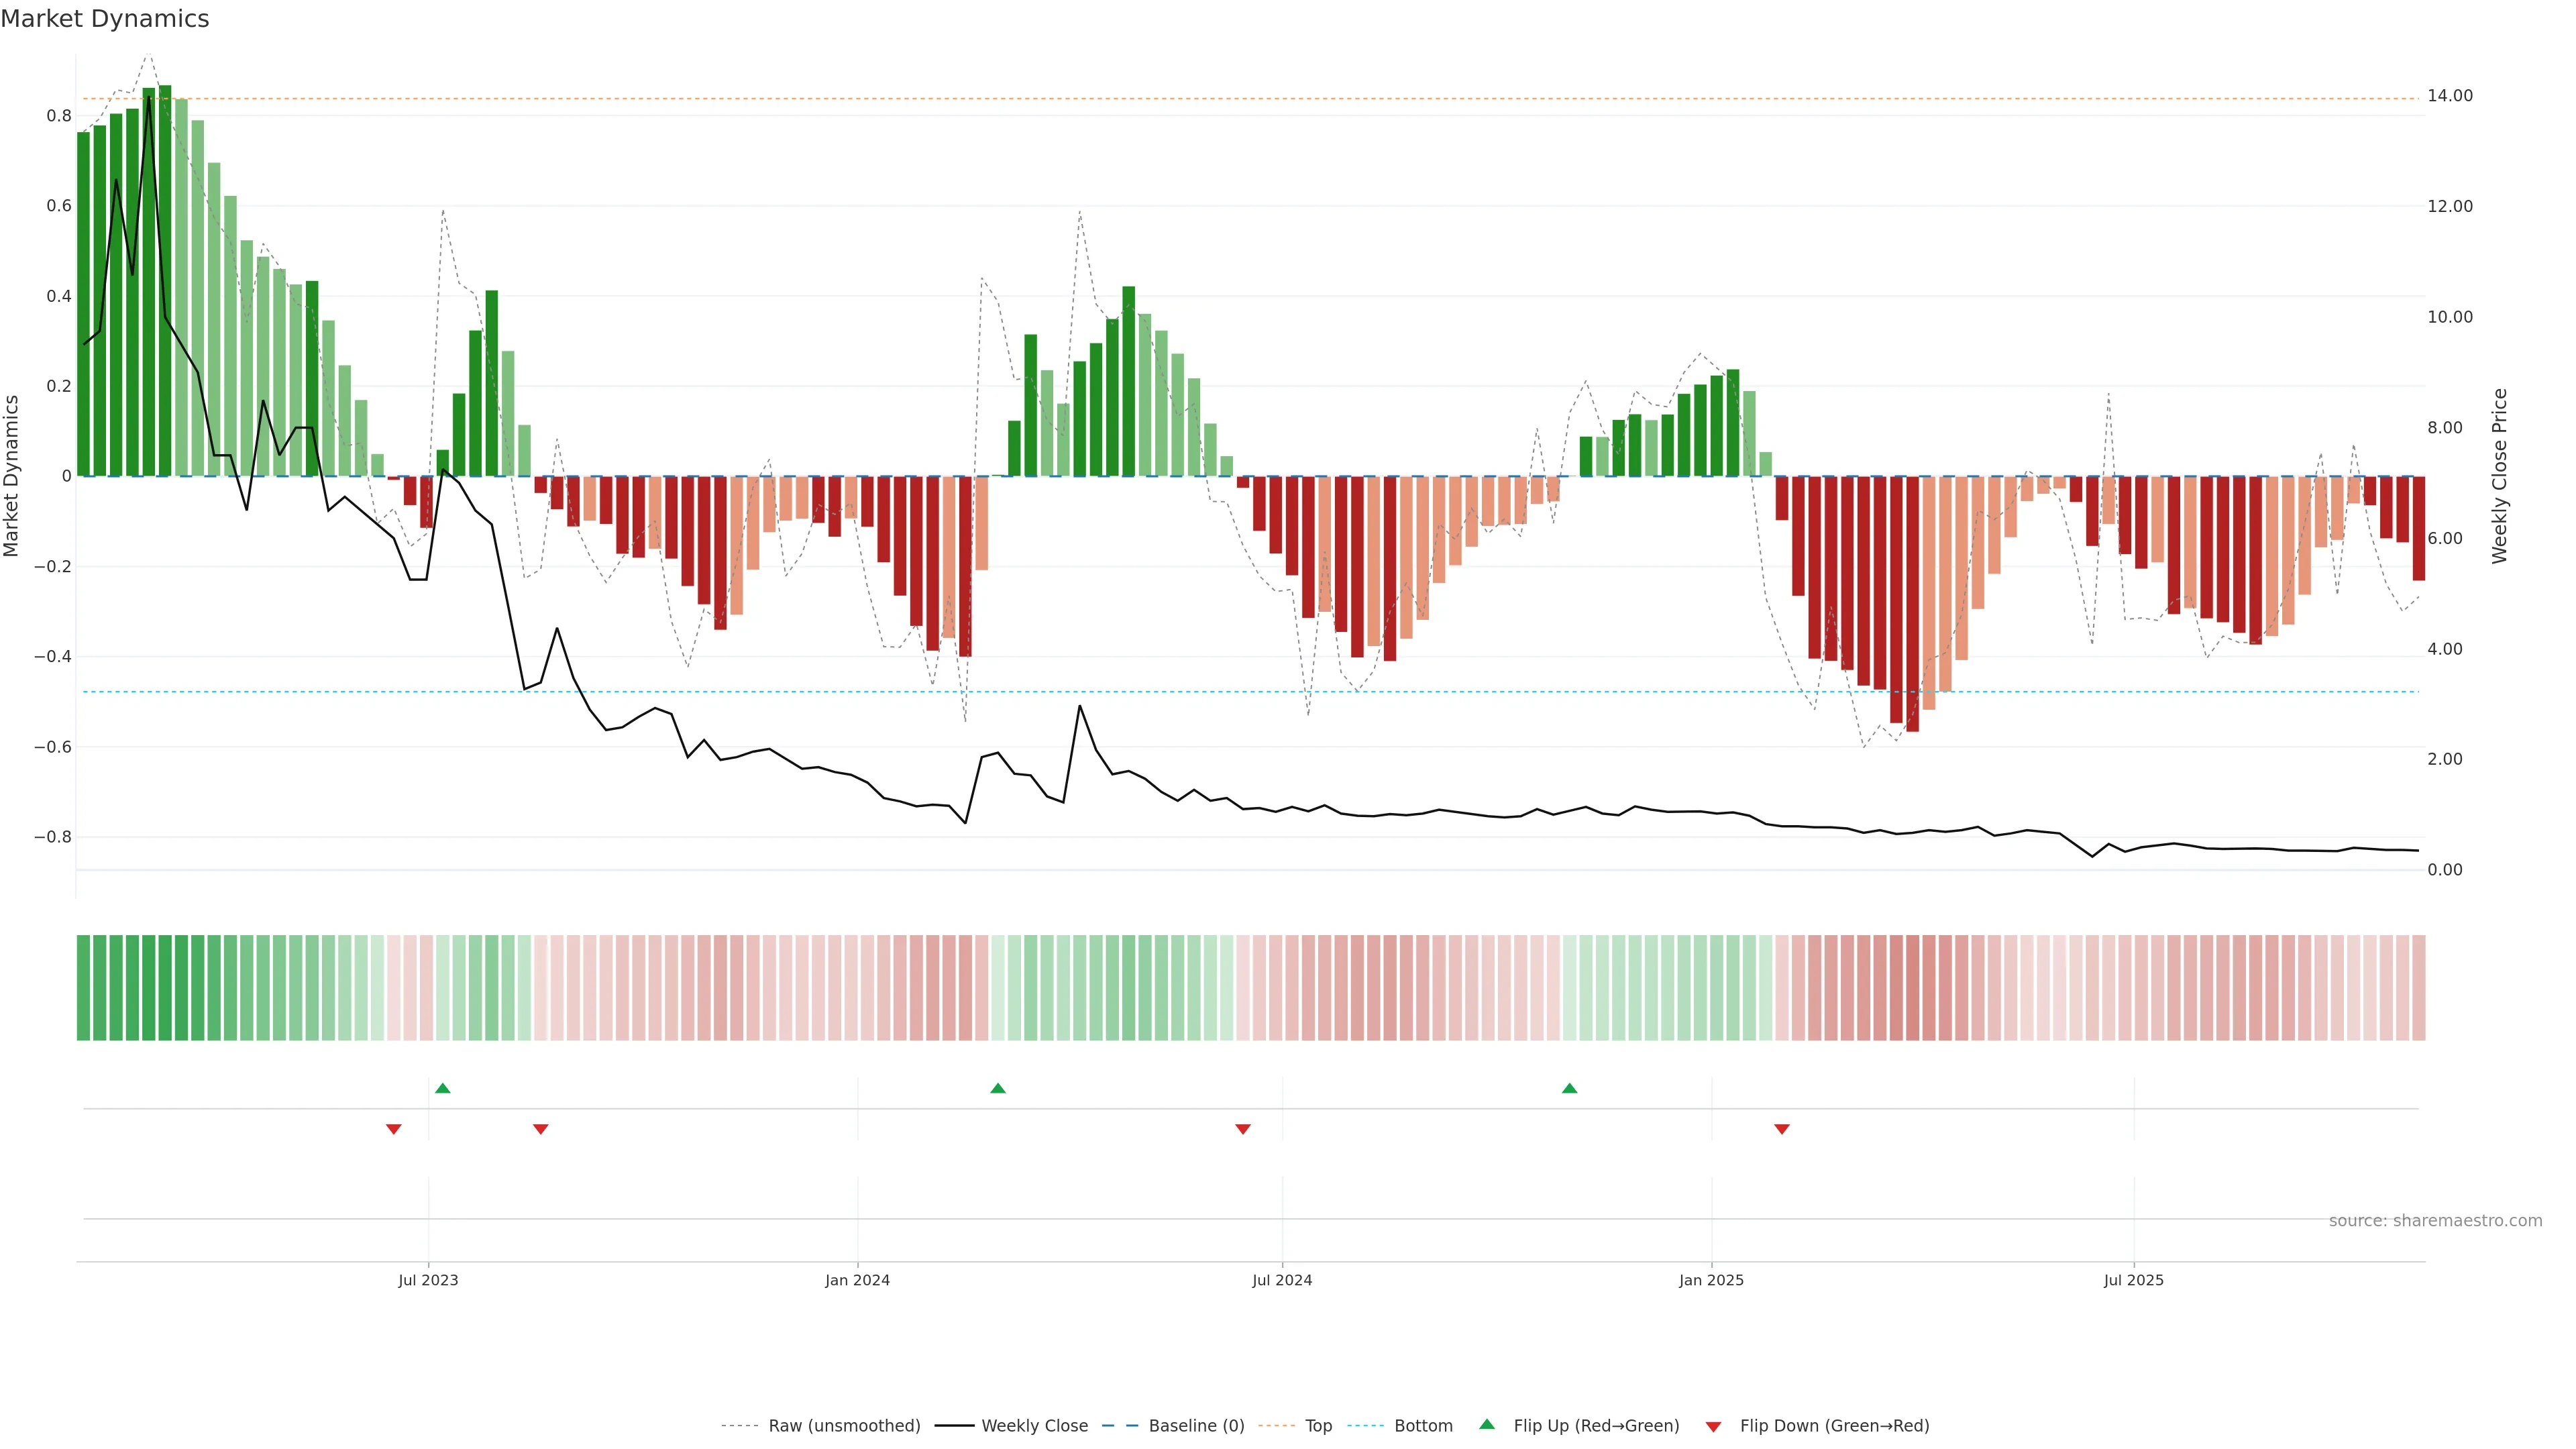The height and width of the screenshot is (1449, 2576).
Task: Click the Jan 2024 x-axis label
Action: click(x=857, y=1280)
